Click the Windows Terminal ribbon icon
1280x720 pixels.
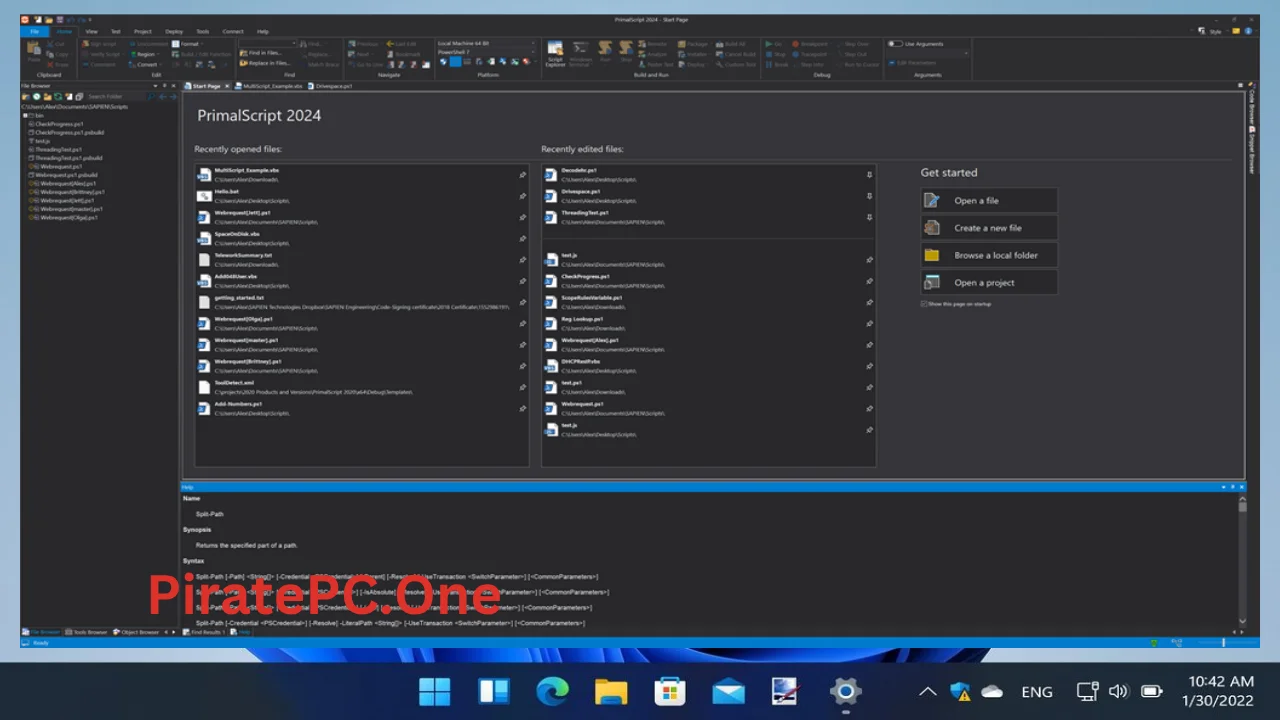tap(581, 54)
